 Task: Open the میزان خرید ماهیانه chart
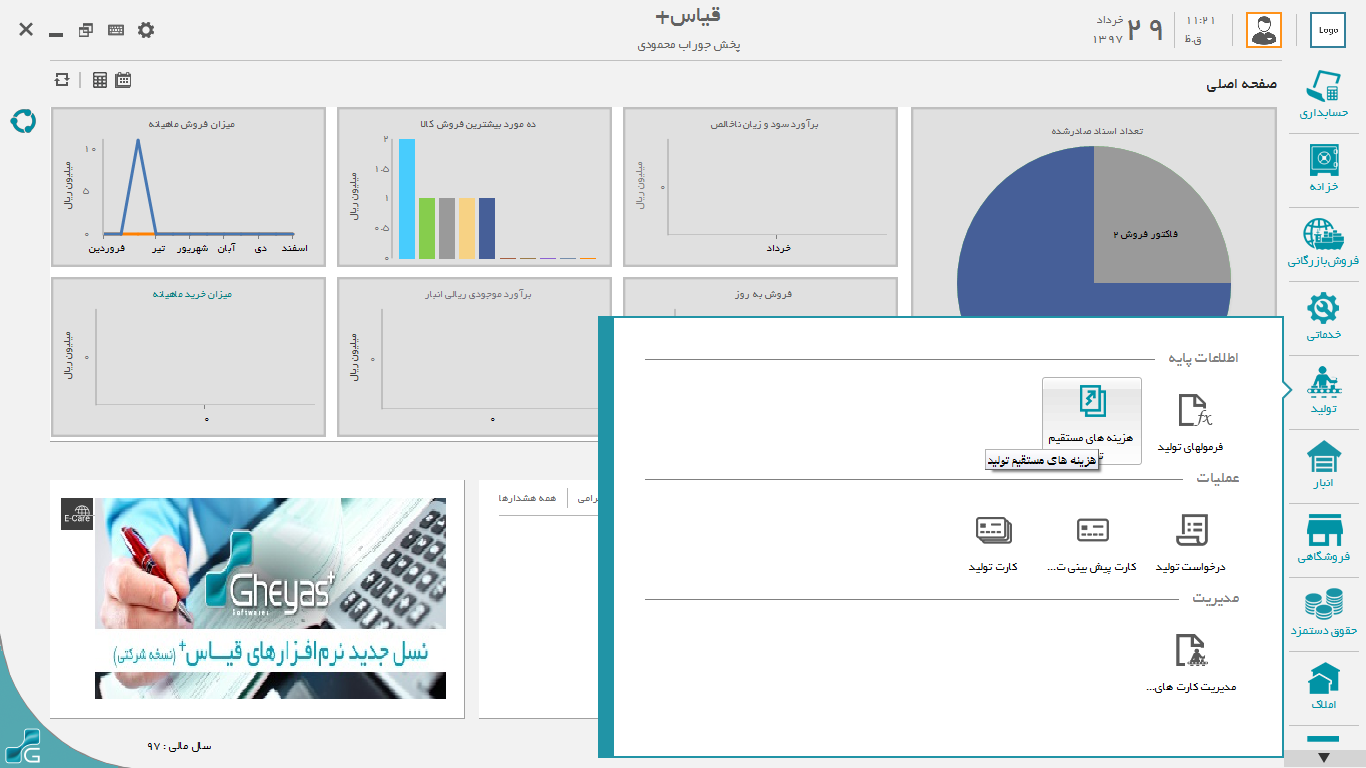point(189,357)
